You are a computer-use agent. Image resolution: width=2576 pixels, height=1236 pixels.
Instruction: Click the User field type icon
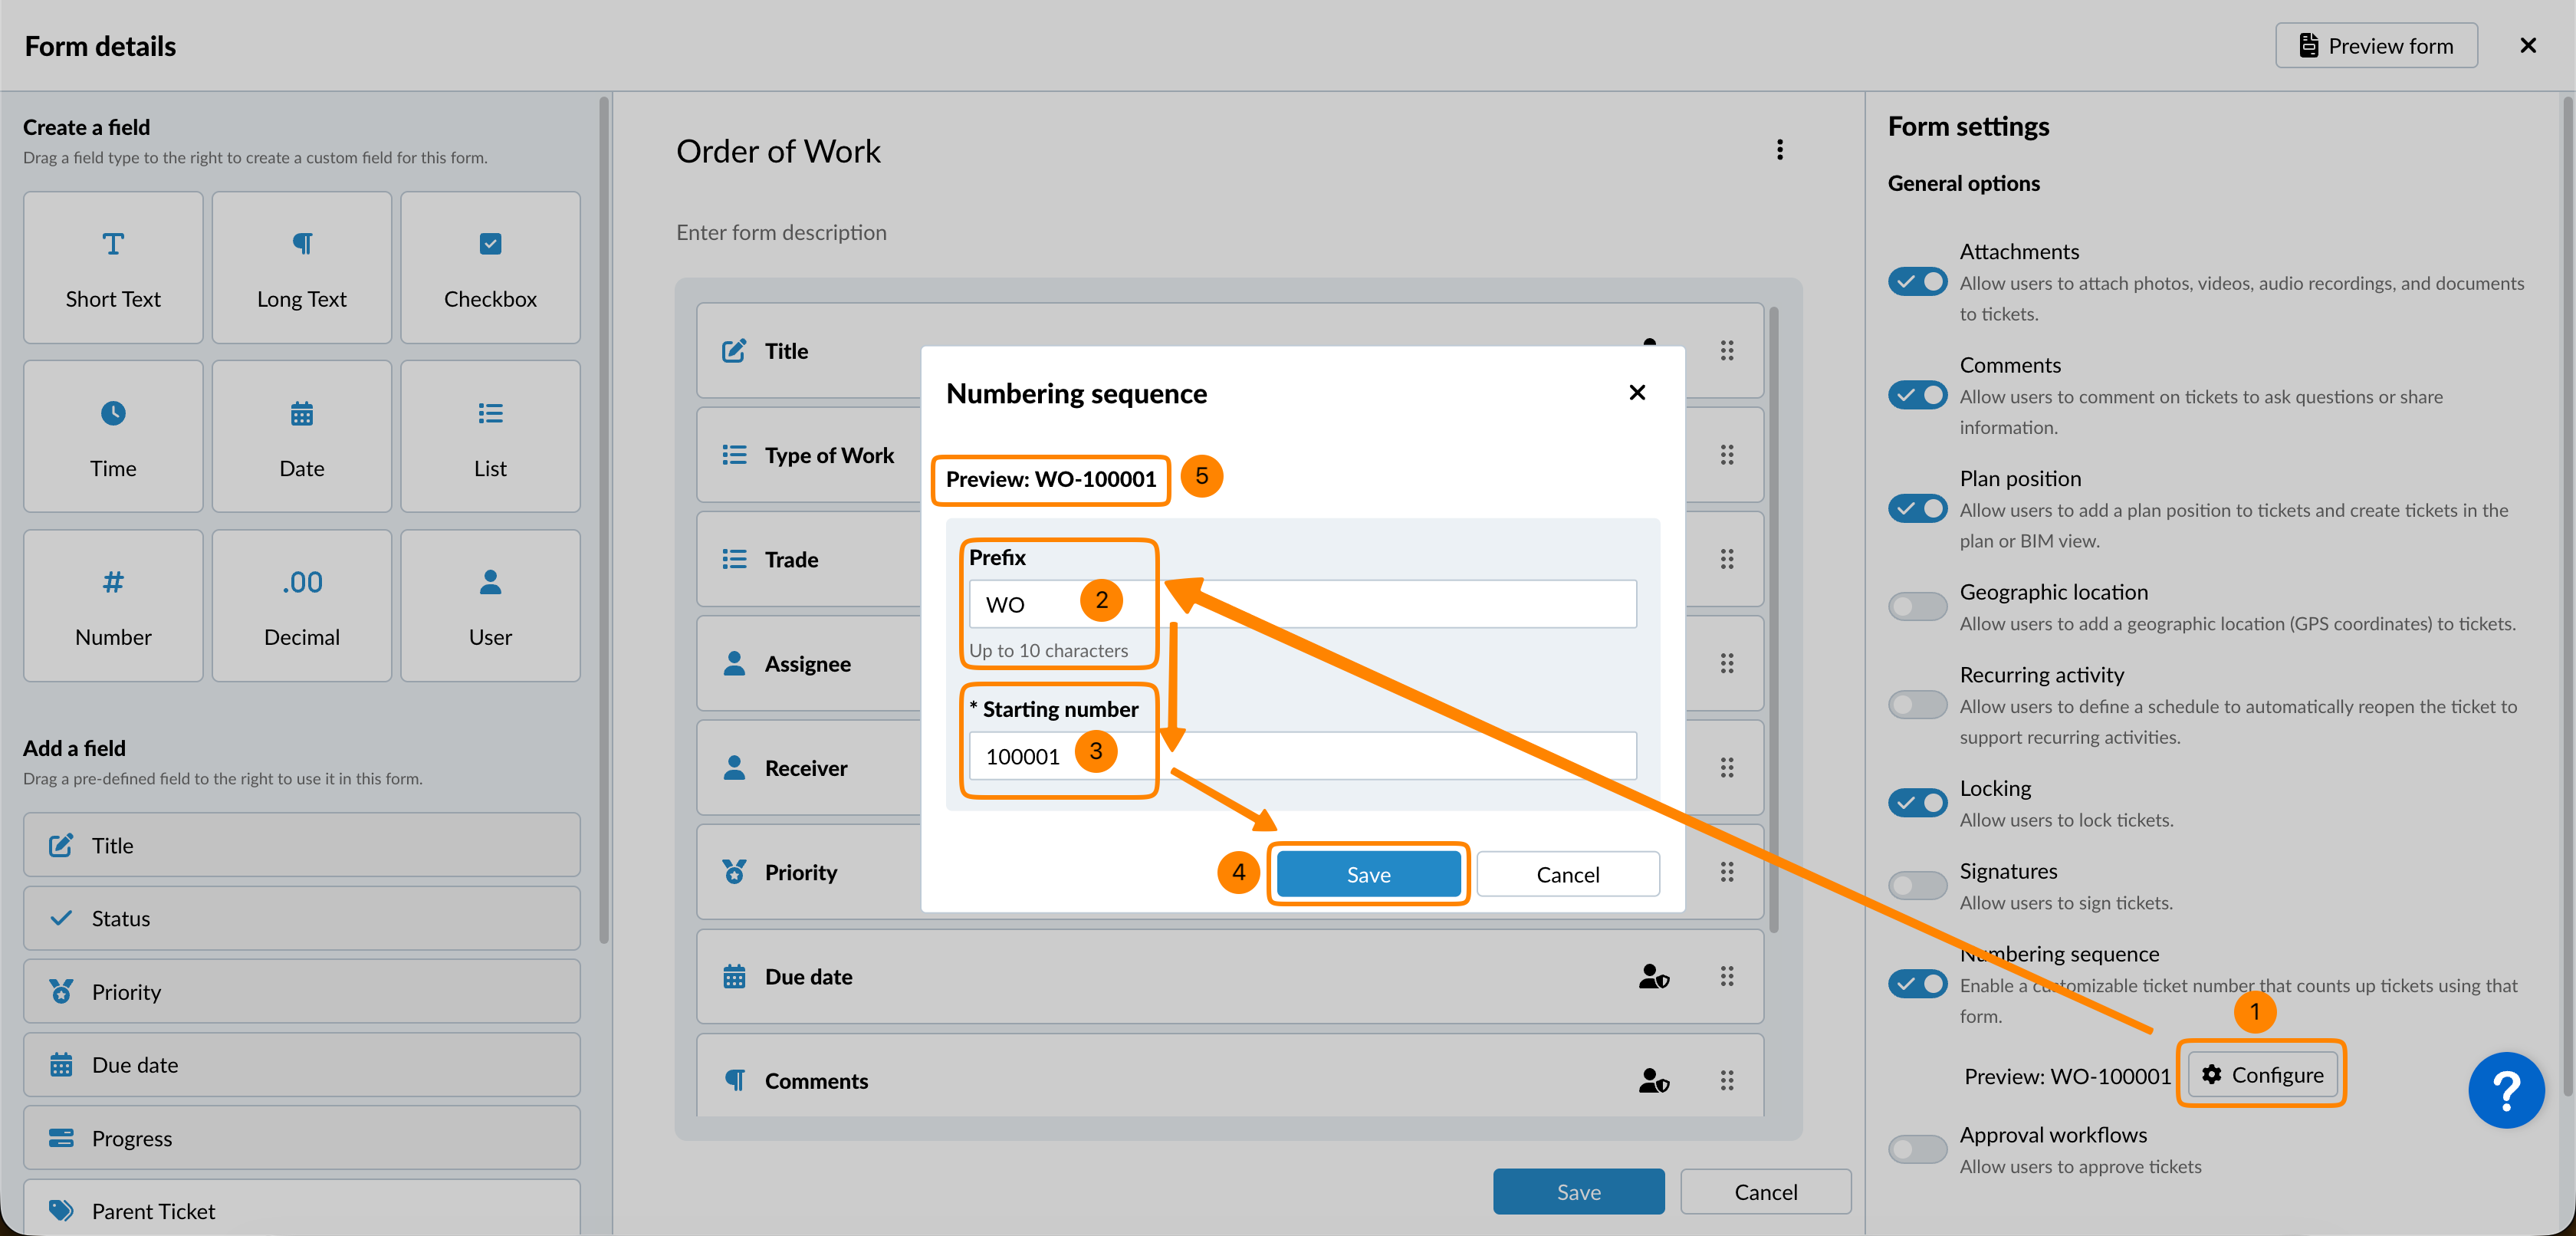click(x=490, y=582)
